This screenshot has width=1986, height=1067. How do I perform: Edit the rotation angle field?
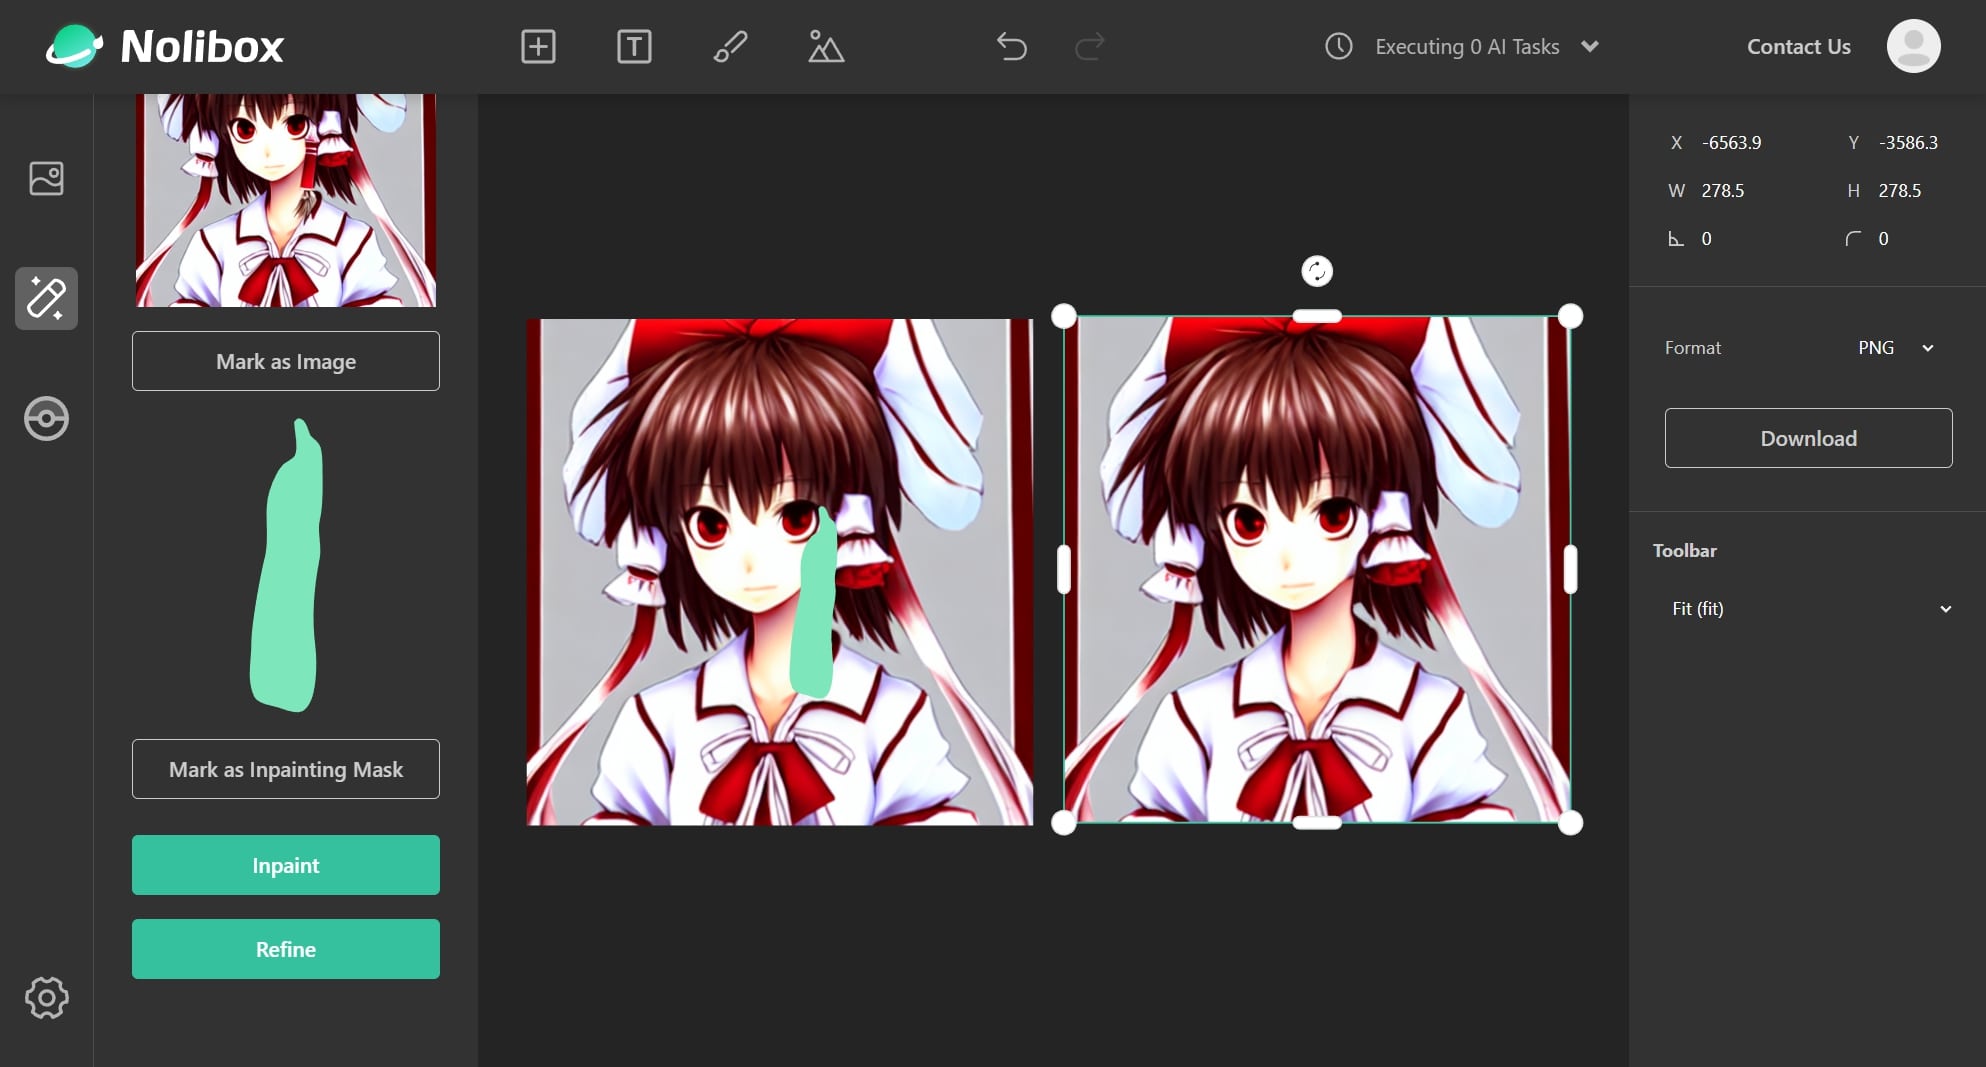click(1707, 239)
